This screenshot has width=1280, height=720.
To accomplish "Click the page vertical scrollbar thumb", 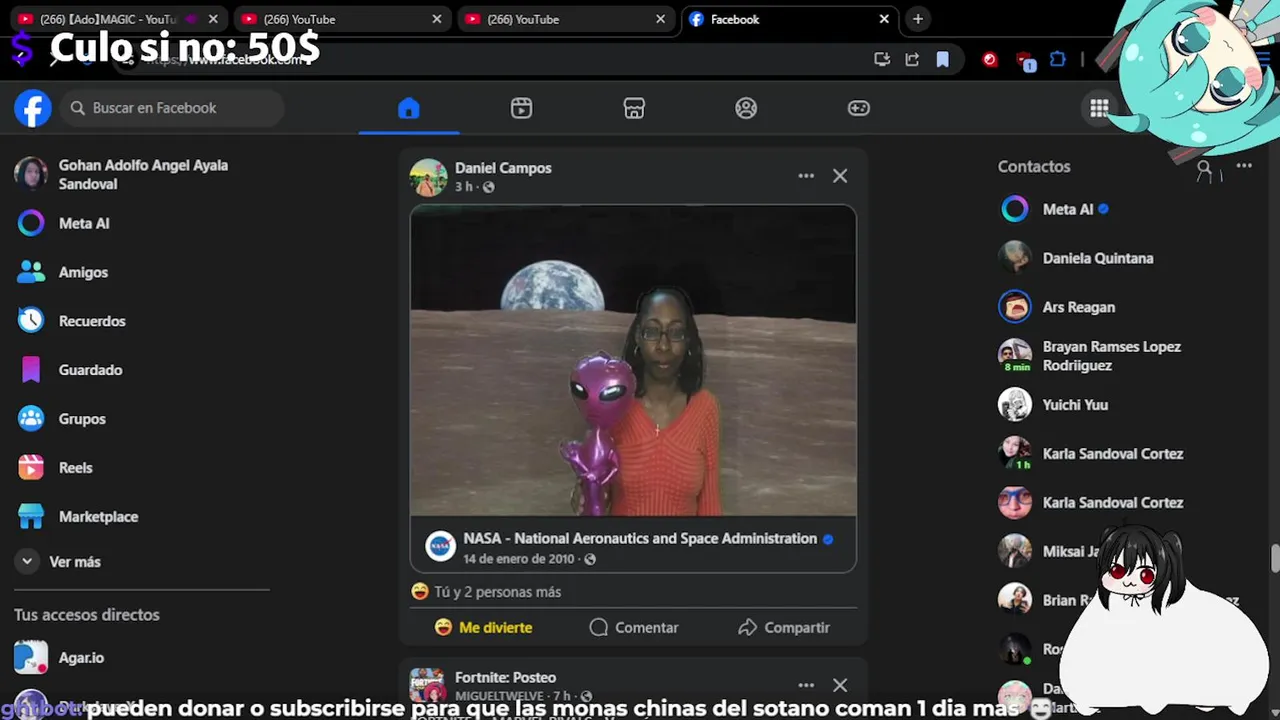I will (1274, 558).
